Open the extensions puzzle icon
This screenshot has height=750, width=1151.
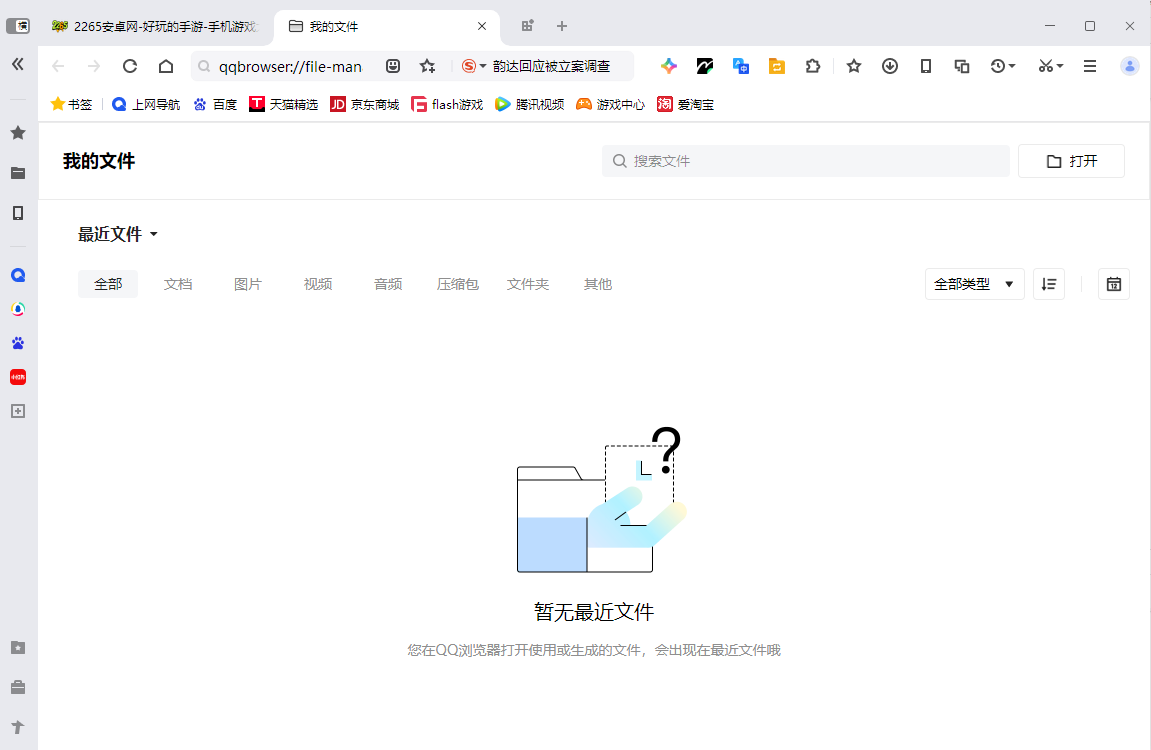[x=813, y=66]
